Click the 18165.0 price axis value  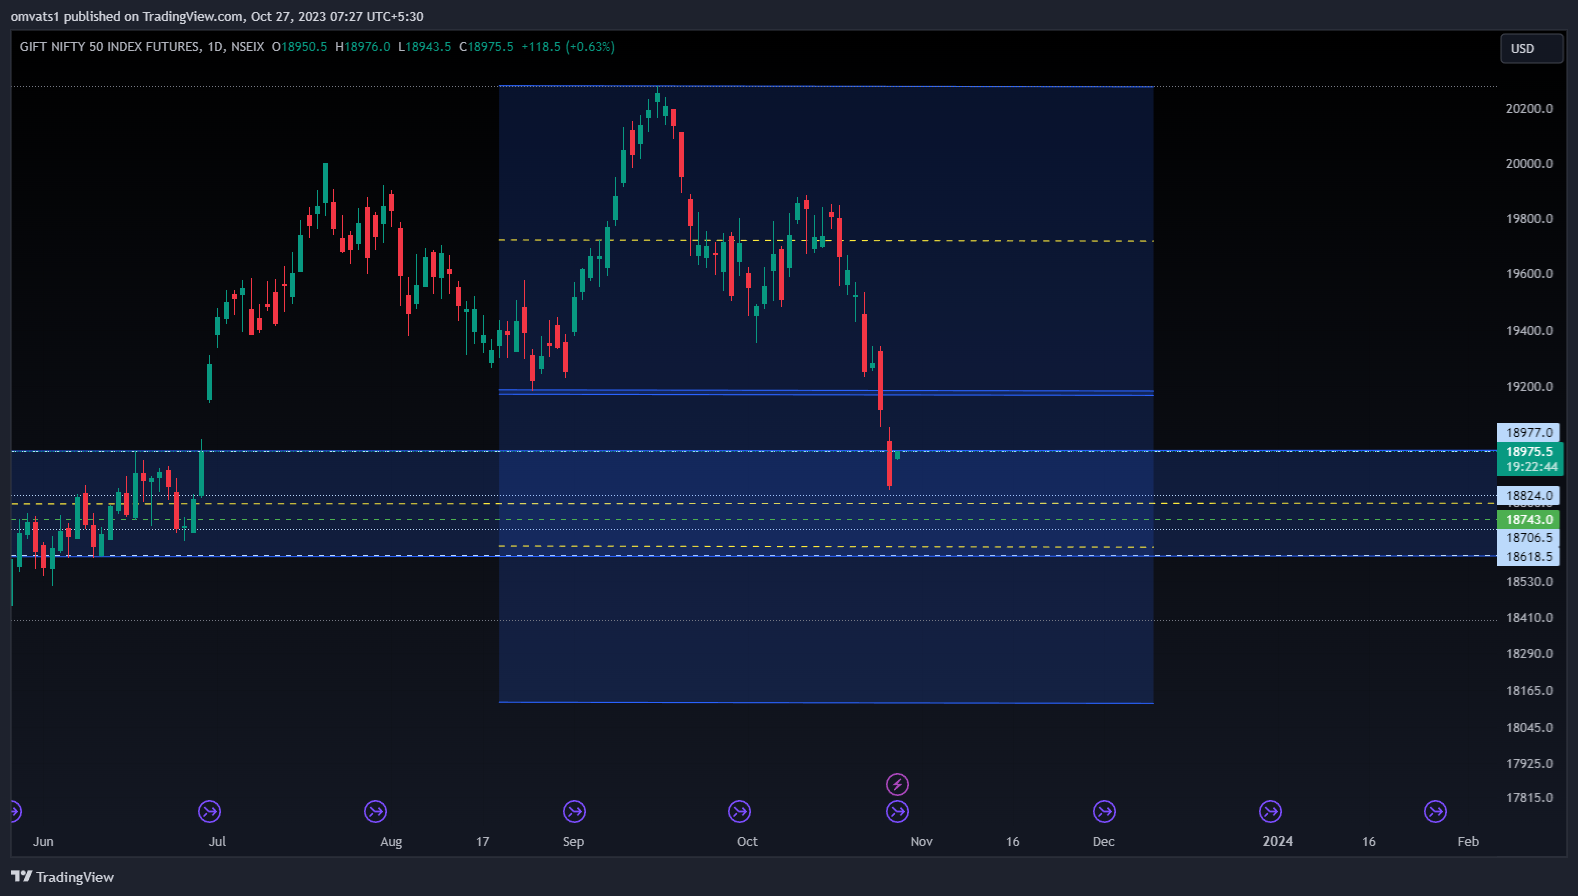coord(1529,690)
